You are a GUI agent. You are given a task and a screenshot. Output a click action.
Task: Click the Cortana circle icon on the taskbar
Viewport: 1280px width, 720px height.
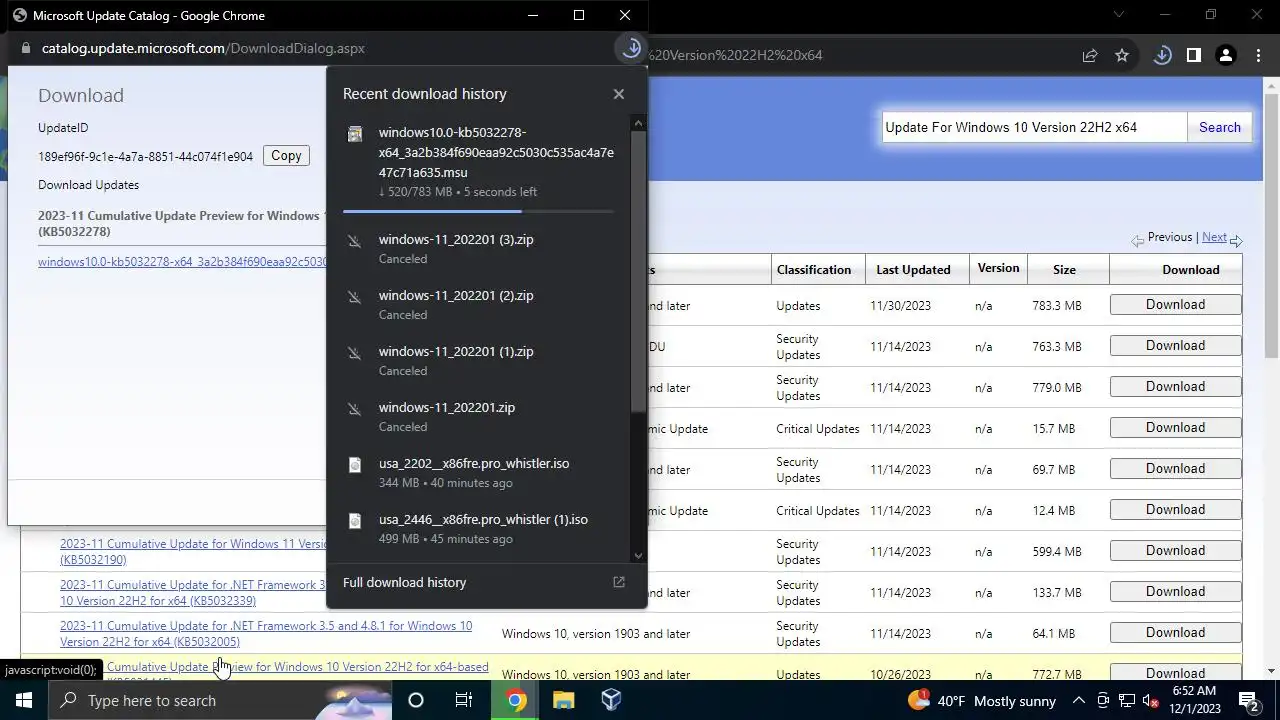click(x=416, y=700)
